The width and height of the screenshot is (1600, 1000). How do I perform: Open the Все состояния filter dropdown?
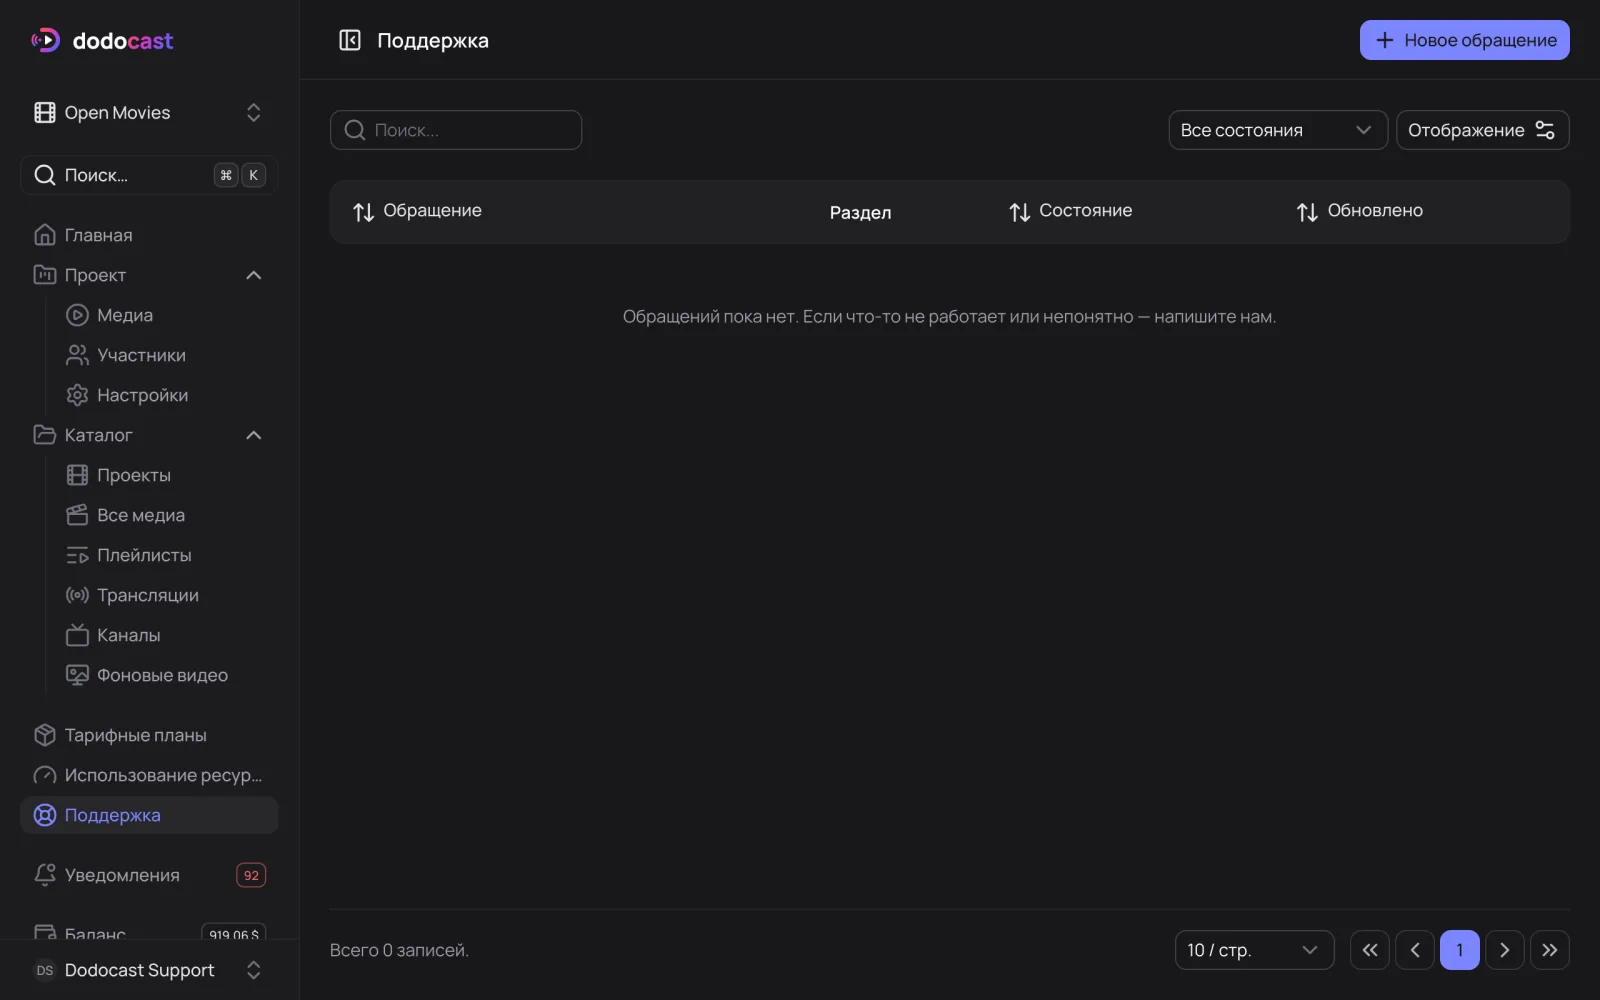pyautogui.click(x=1278, y=130)
